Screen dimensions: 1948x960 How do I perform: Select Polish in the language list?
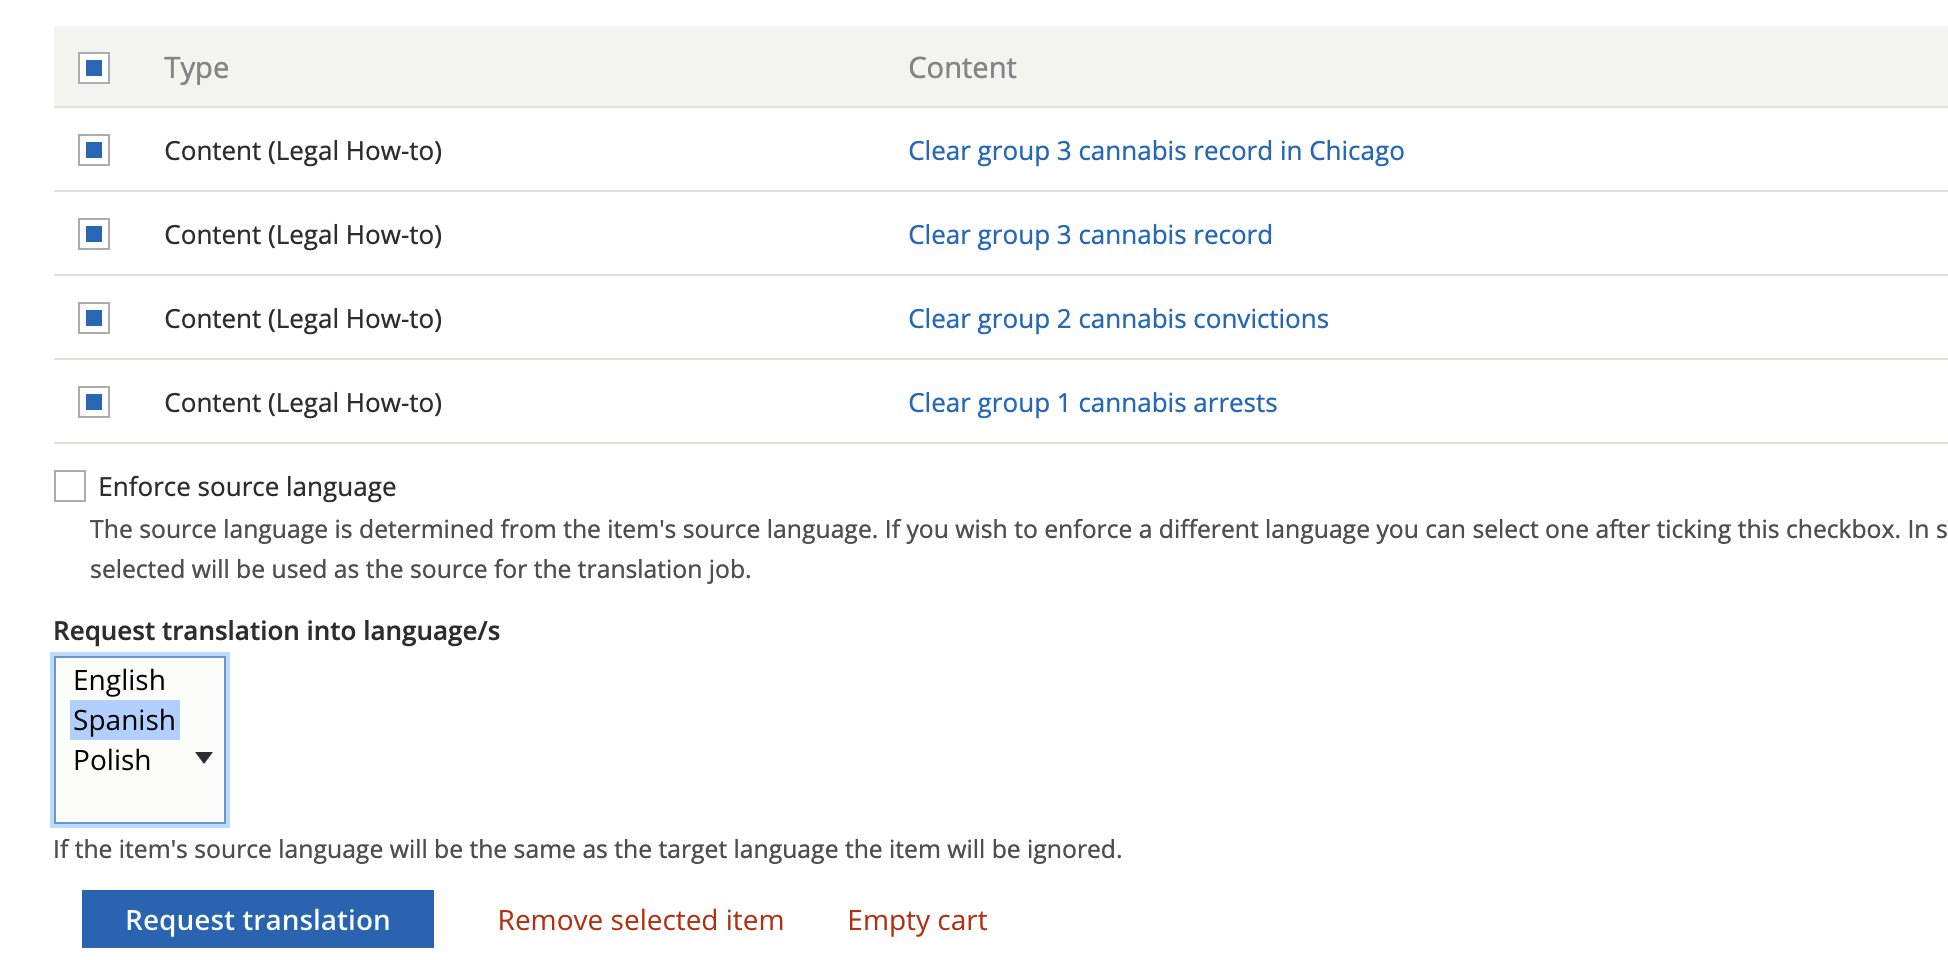click(112, 760)
